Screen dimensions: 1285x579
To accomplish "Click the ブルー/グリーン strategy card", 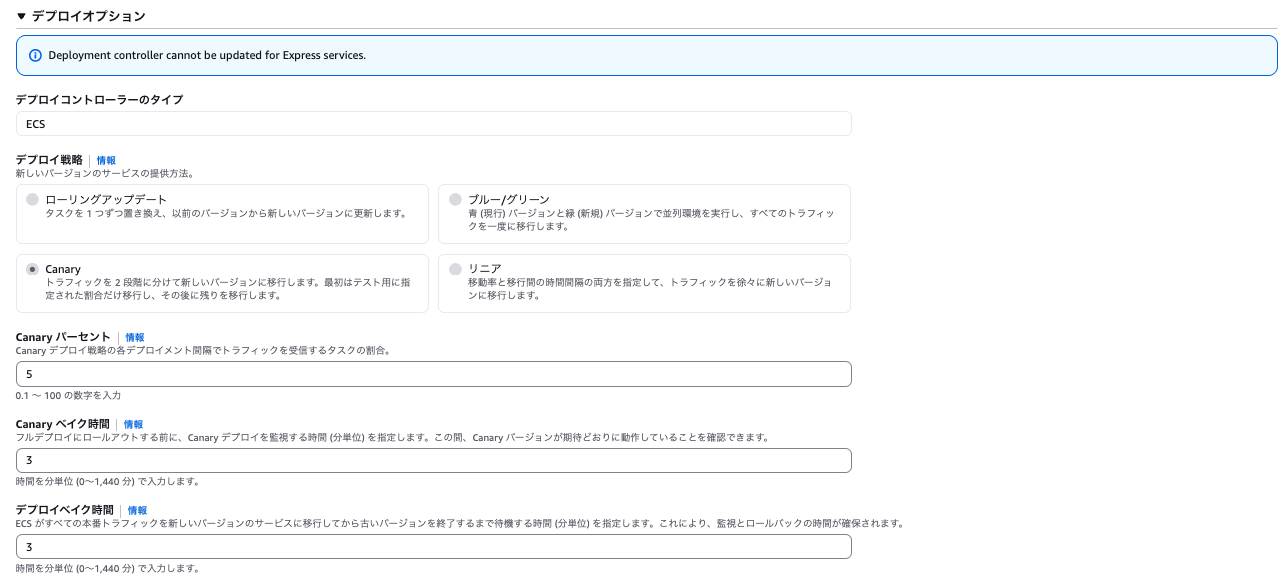I will [643, 213].
